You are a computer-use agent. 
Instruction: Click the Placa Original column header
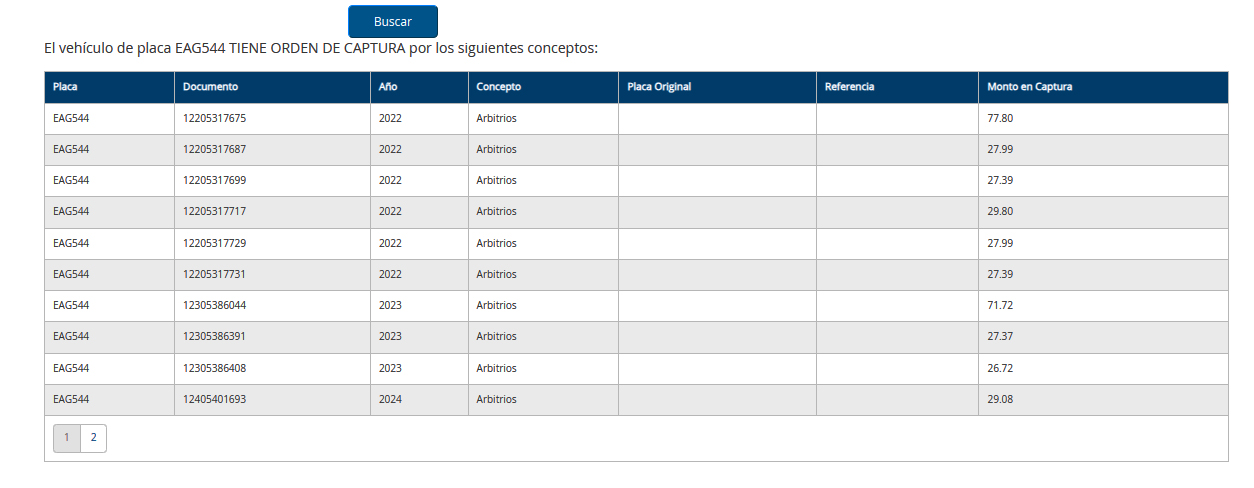point(658,87)
